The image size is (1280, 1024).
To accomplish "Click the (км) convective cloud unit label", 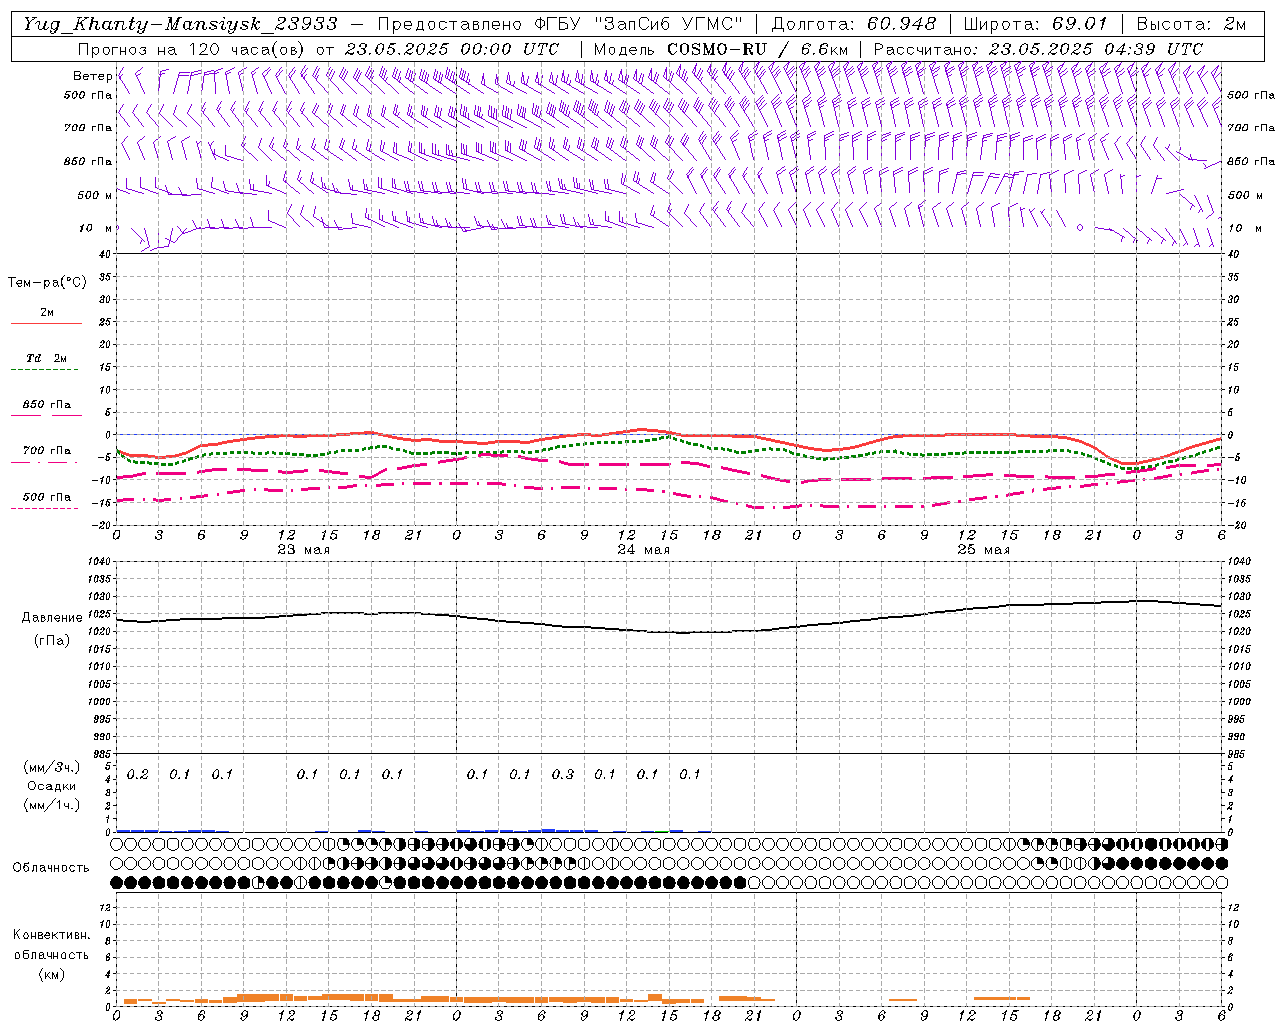I will [x=51, y=974].
